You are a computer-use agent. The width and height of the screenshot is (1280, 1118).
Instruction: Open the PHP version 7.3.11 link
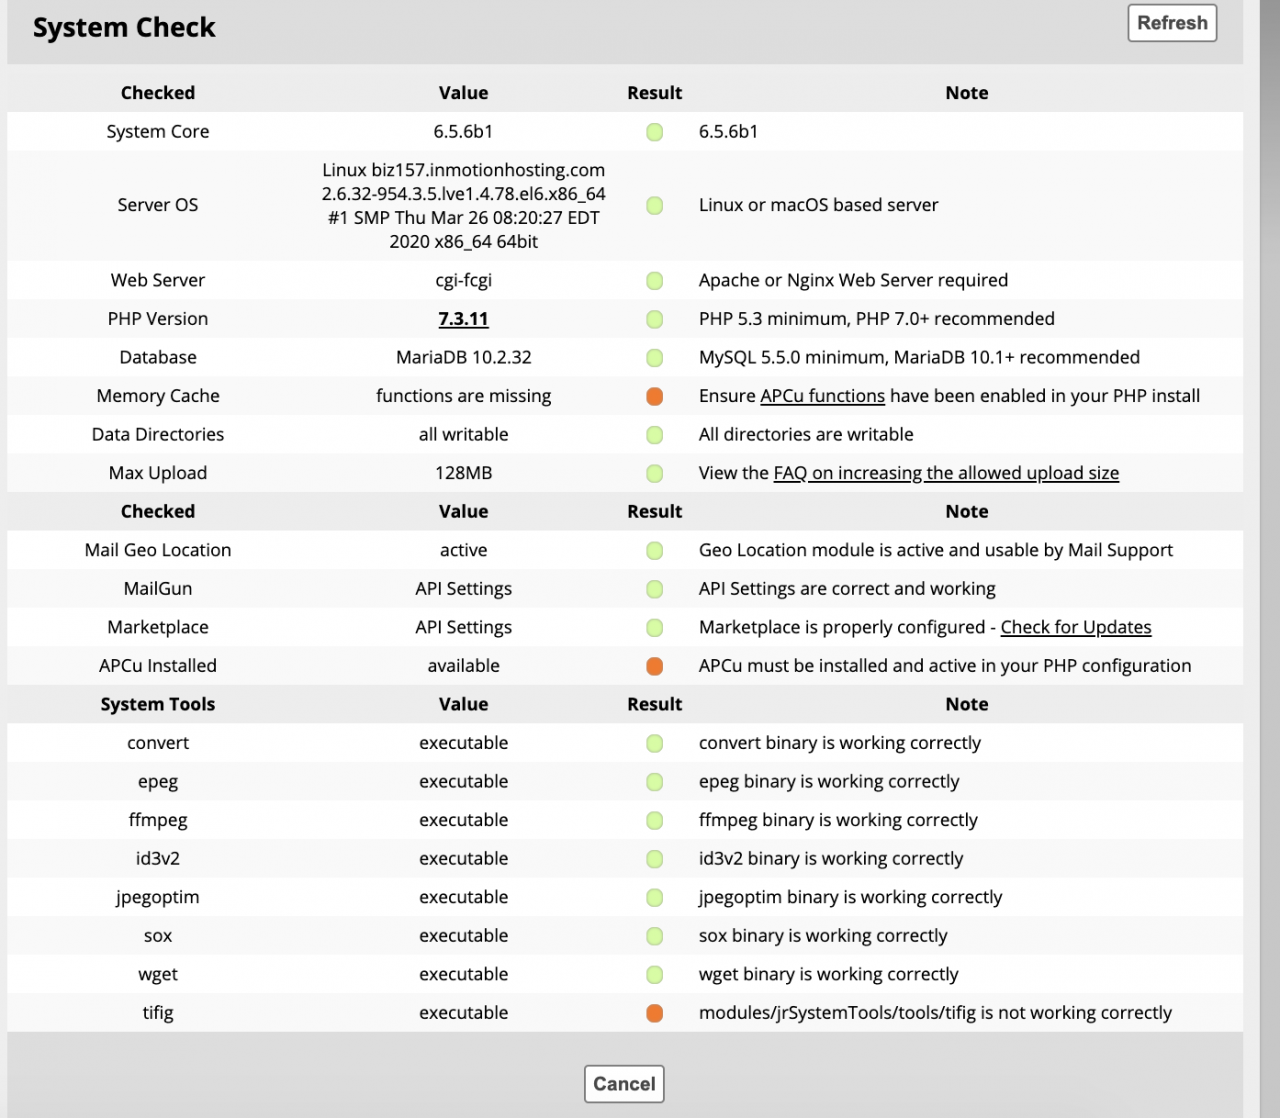[463, 319]
